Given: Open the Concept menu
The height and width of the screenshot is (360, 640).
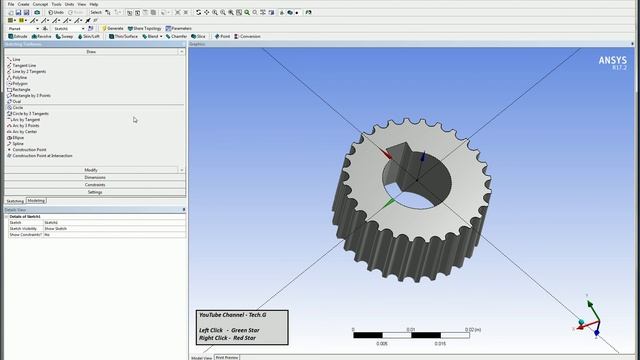Looking at the screenshot, I should point(40,4).
